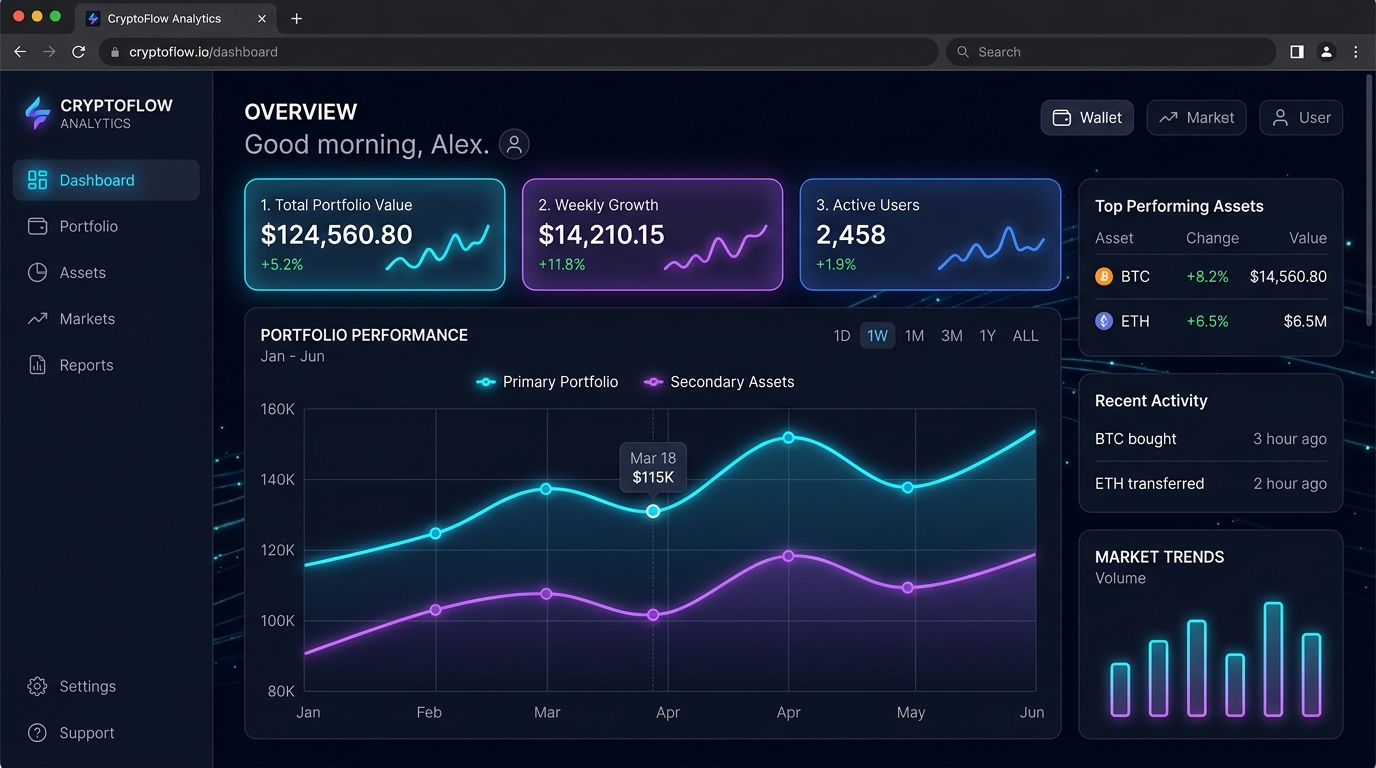Click the browser forward arrow
The height and width of the screenshot is (768, 1376).
tap(49, 52)
